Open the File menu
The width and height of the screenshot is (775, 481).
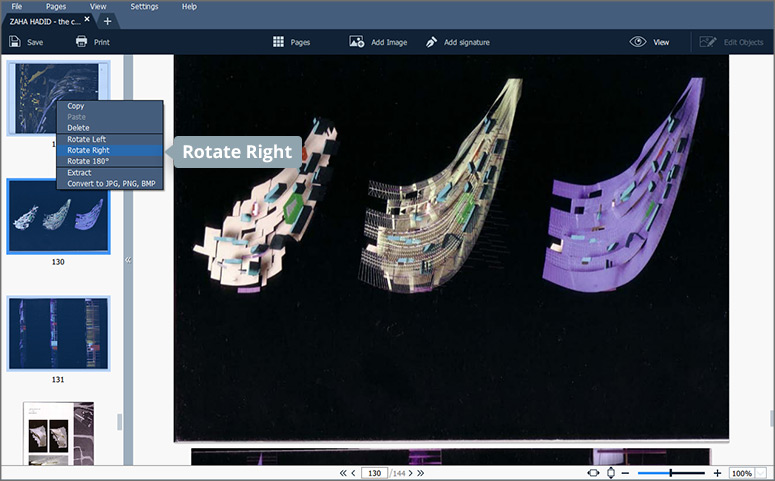17,6
